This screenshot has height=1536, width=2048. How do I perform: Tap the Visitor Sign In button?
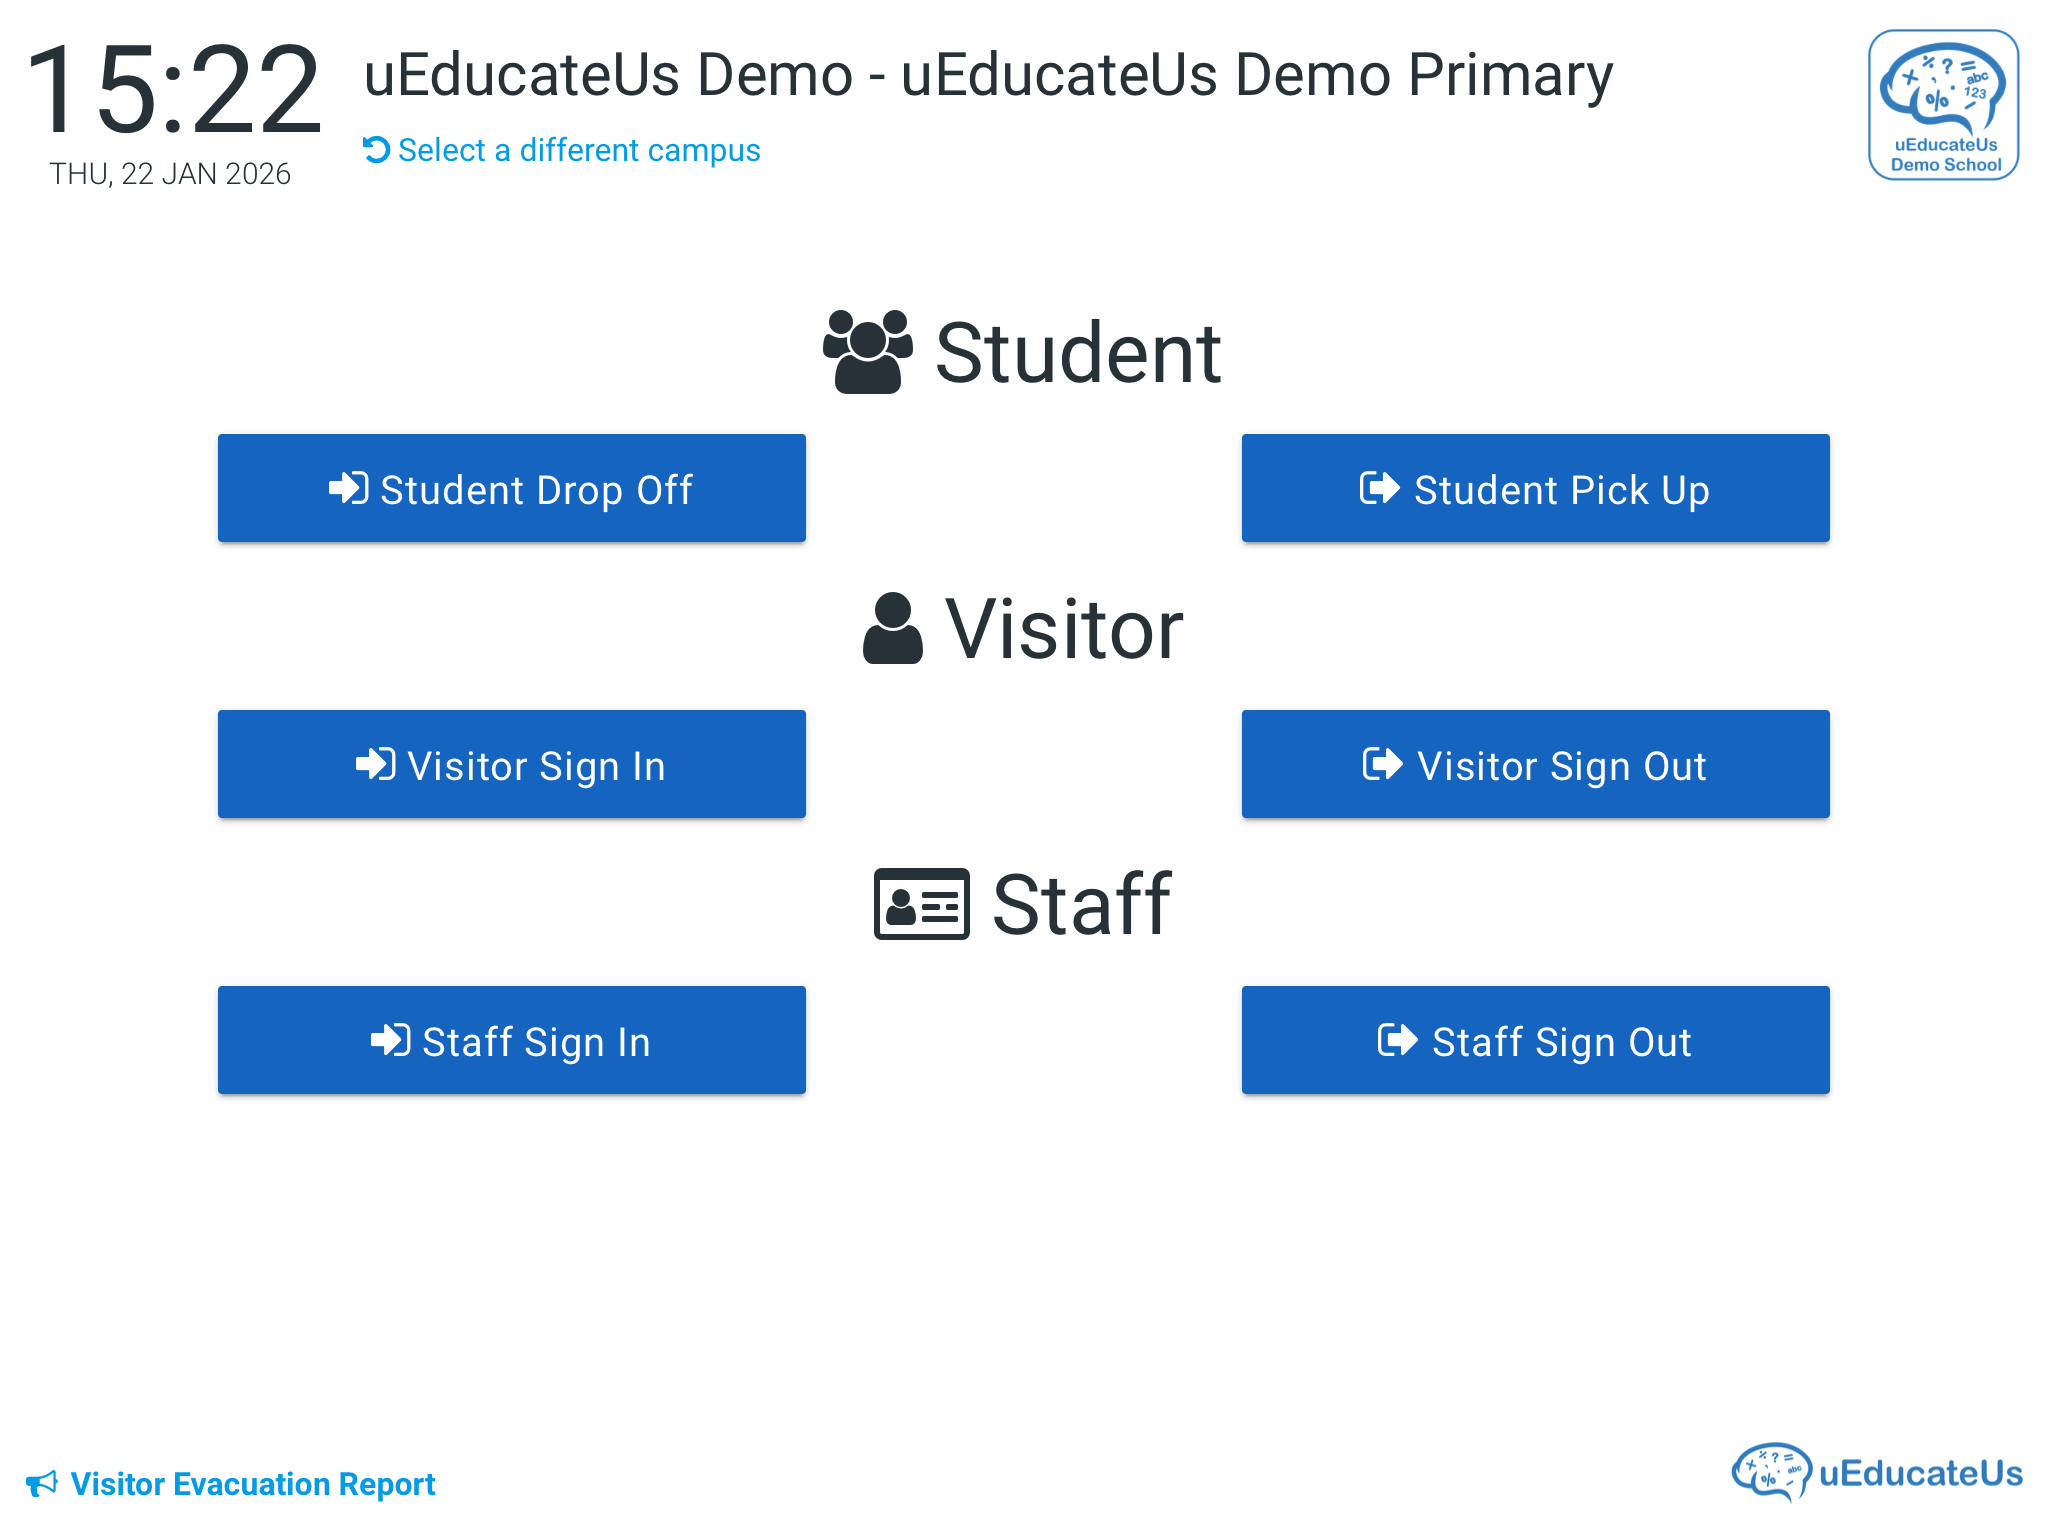[x=511, y=765]
